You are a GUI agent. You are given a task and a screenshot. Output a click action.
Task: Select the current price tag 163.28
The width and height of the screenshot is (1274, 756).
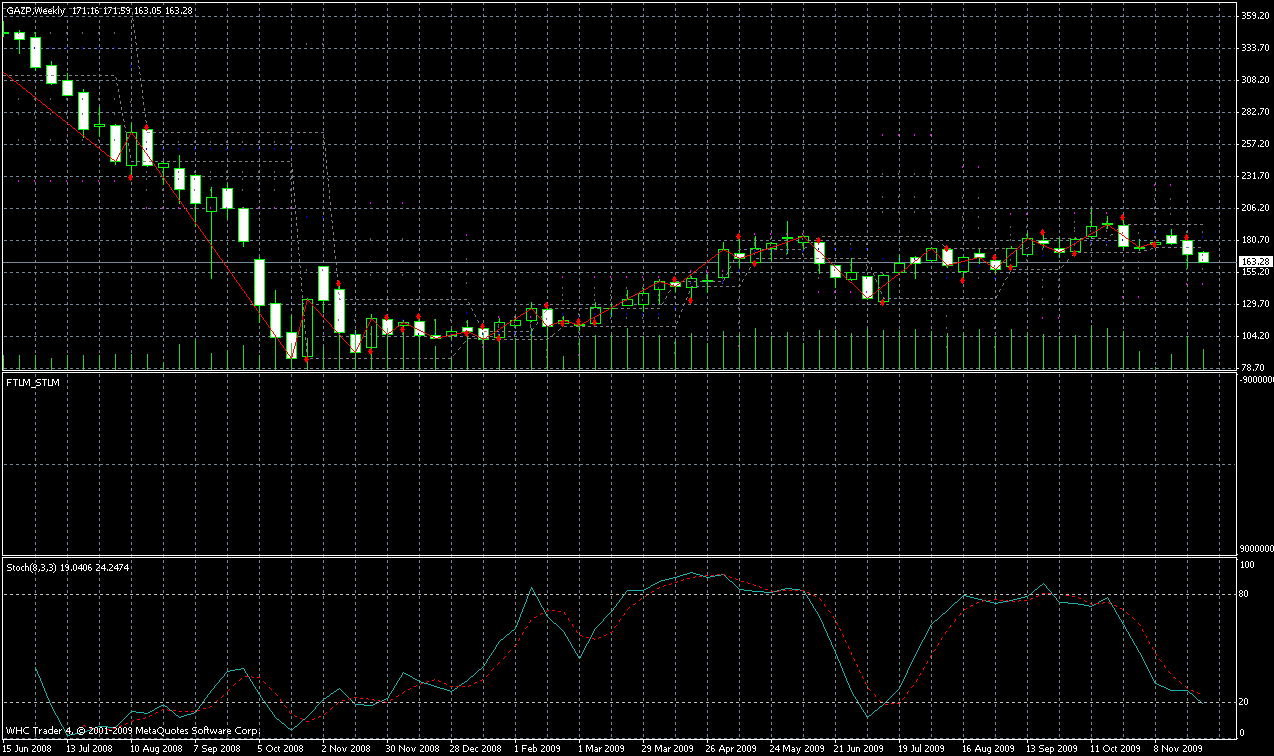point(1255,262)
